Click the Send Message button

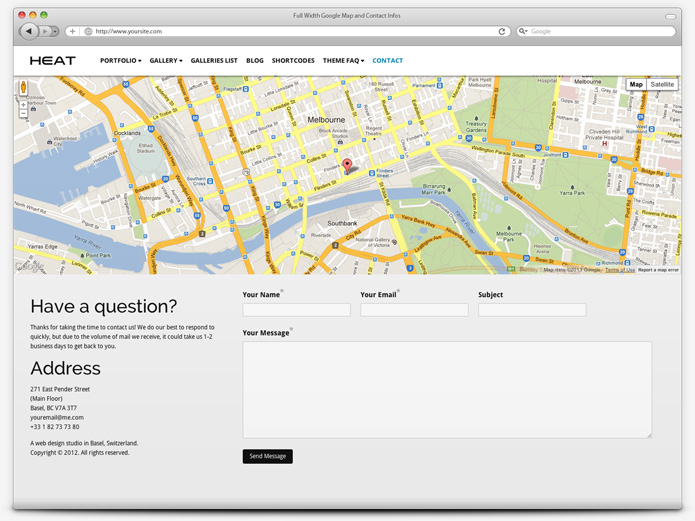pyautogui.click(x=267, y=456)
